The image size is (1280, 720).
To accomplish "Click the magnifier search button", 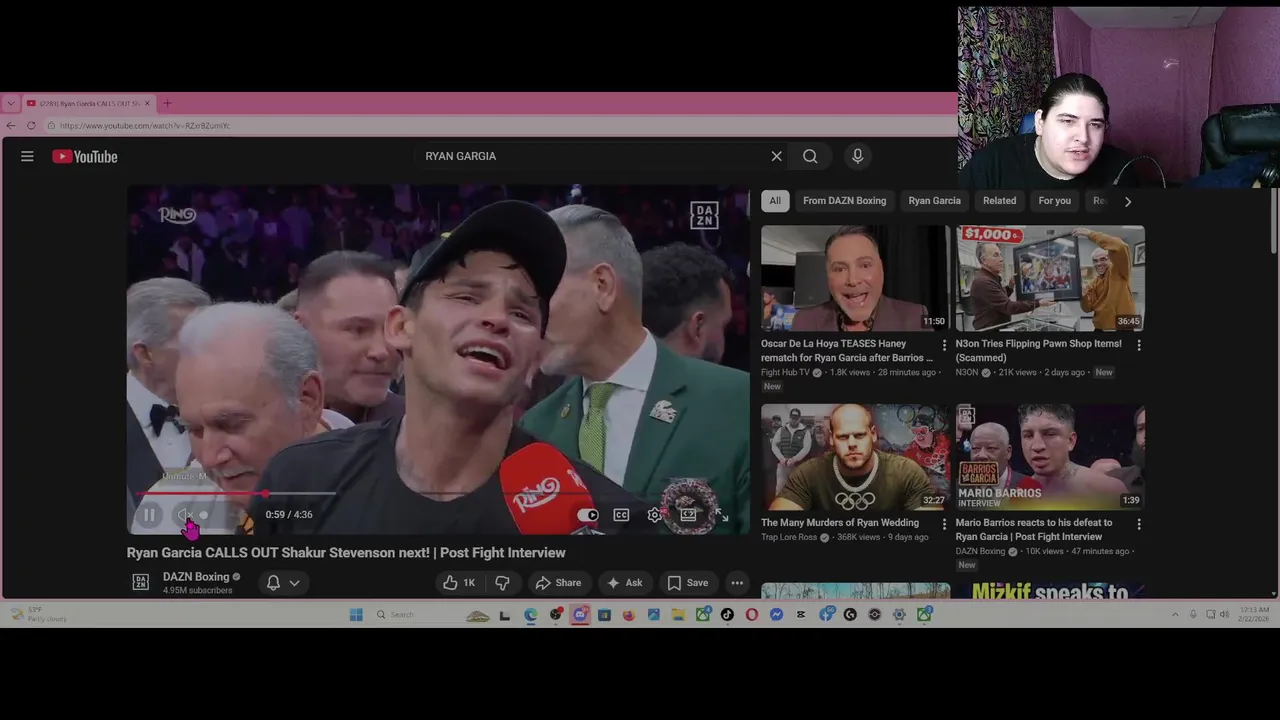I will point(810,156).
